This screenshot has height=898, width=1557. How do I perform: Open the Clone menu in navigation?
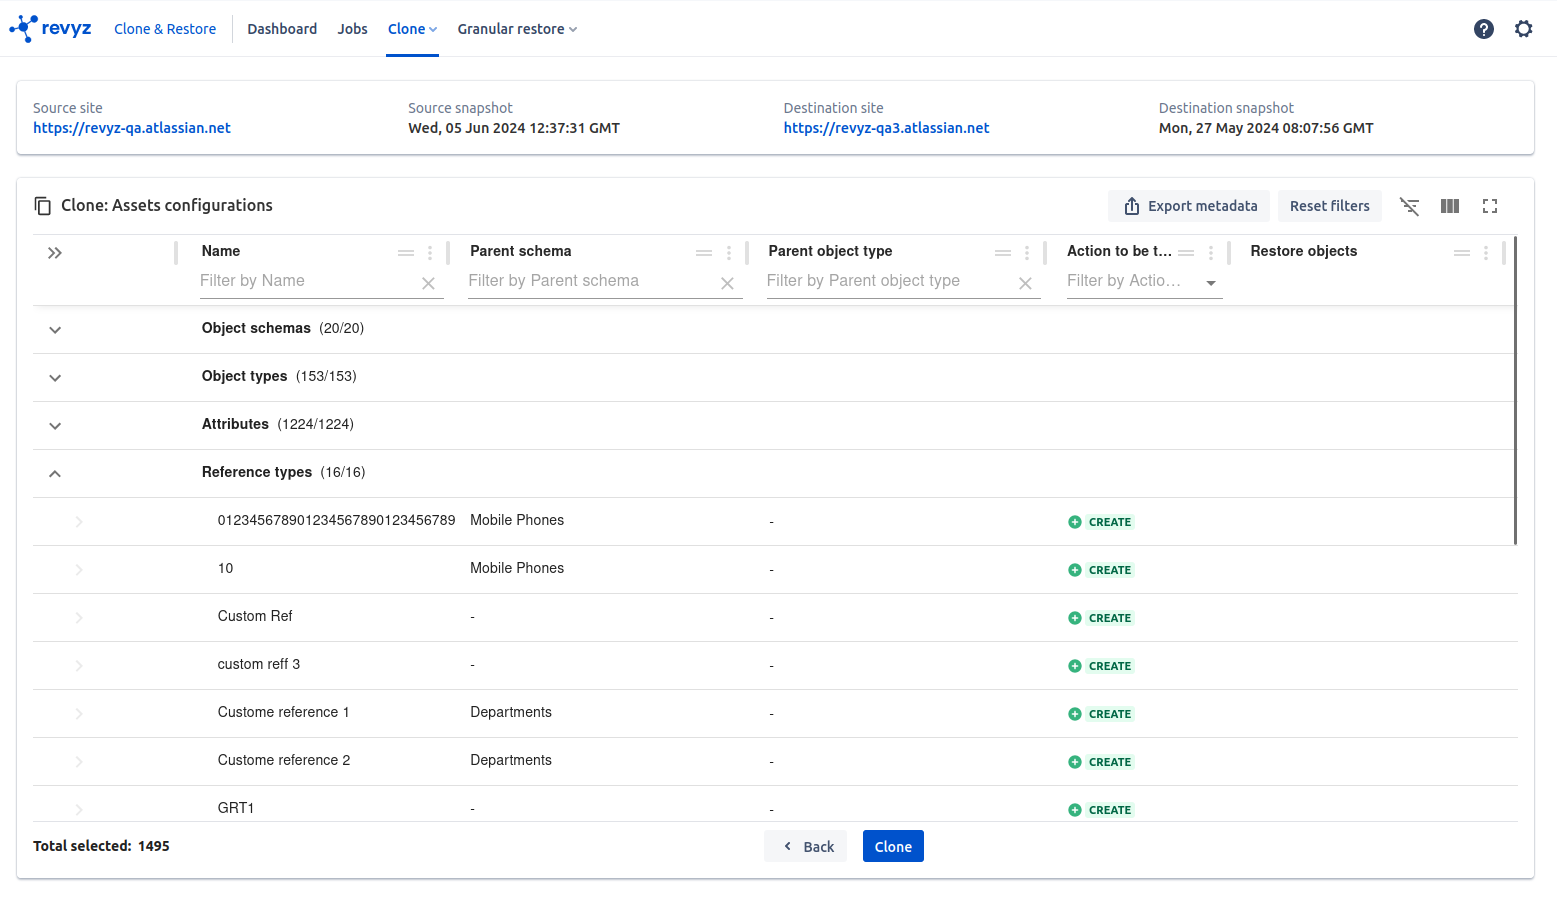pos(412,29)
